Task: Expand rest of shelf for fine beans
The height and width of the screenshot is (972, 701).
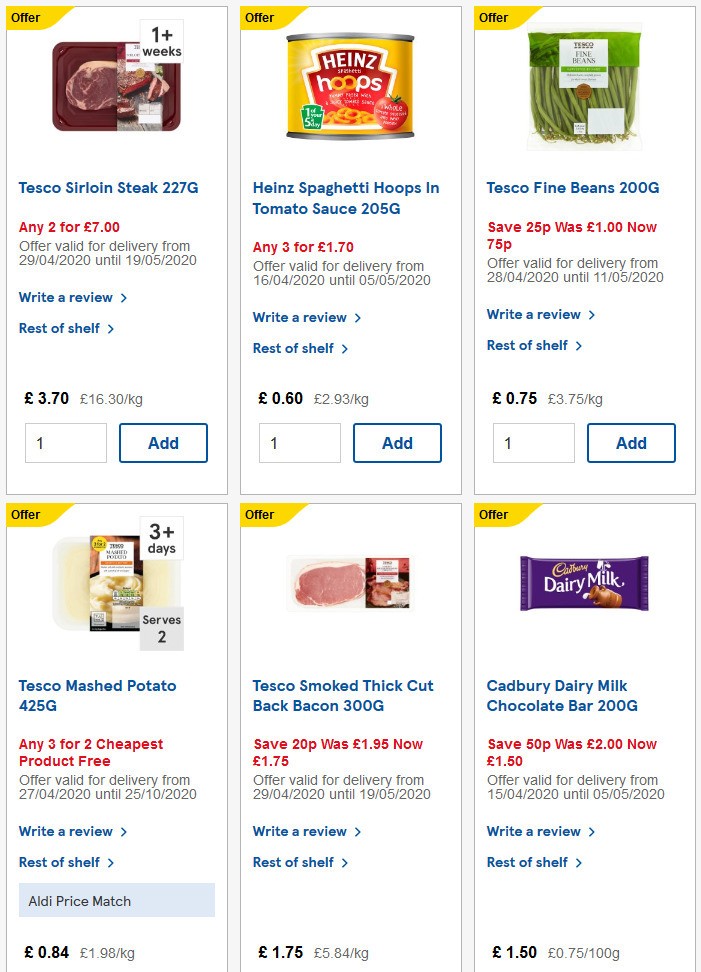Action: 528,345
